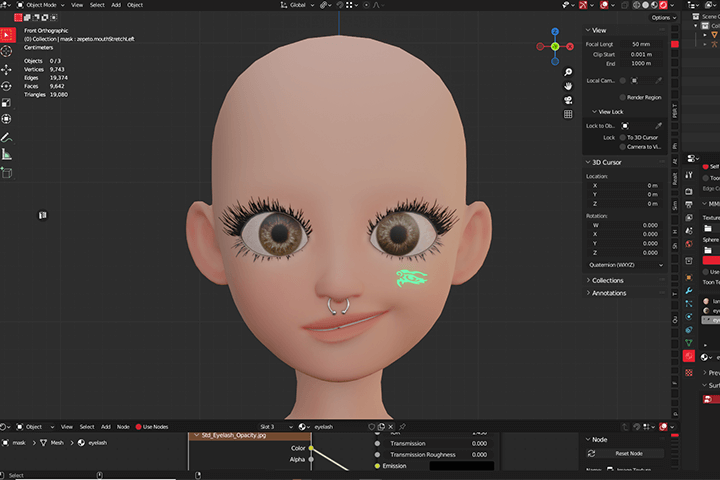Click the Emission color swatch

(x=461, y=466)
